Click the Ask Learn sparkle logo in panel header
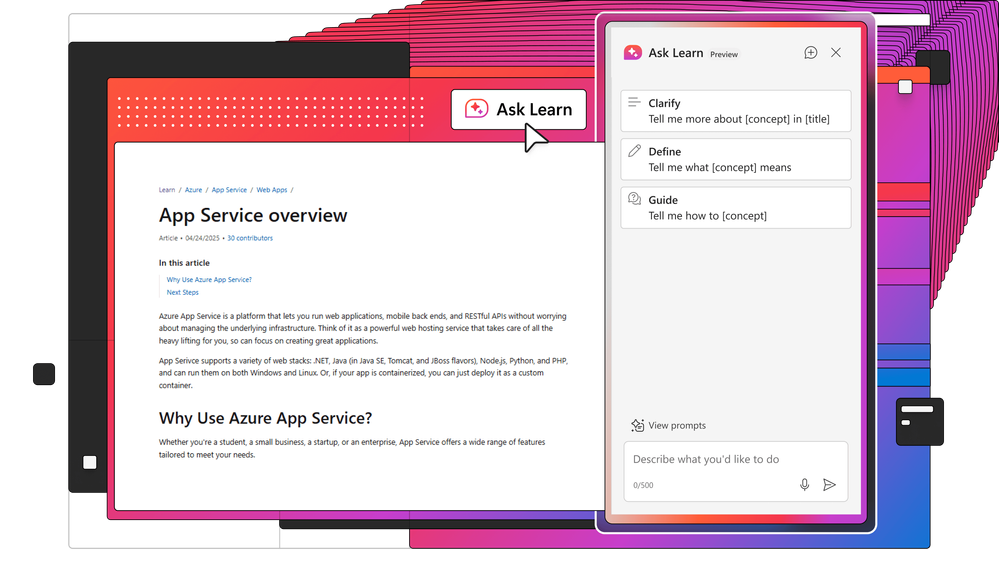Screen dimensions: 999x562 tap(633, 53)
